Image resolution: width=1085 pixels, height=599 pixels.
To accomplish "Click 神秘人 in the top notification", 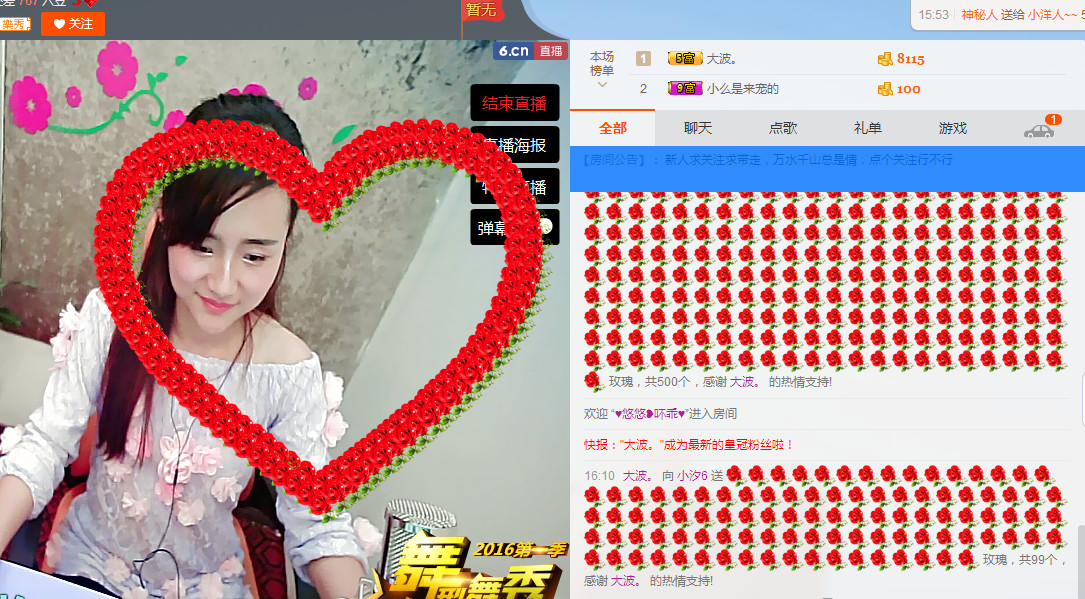I will click(979, 15).
